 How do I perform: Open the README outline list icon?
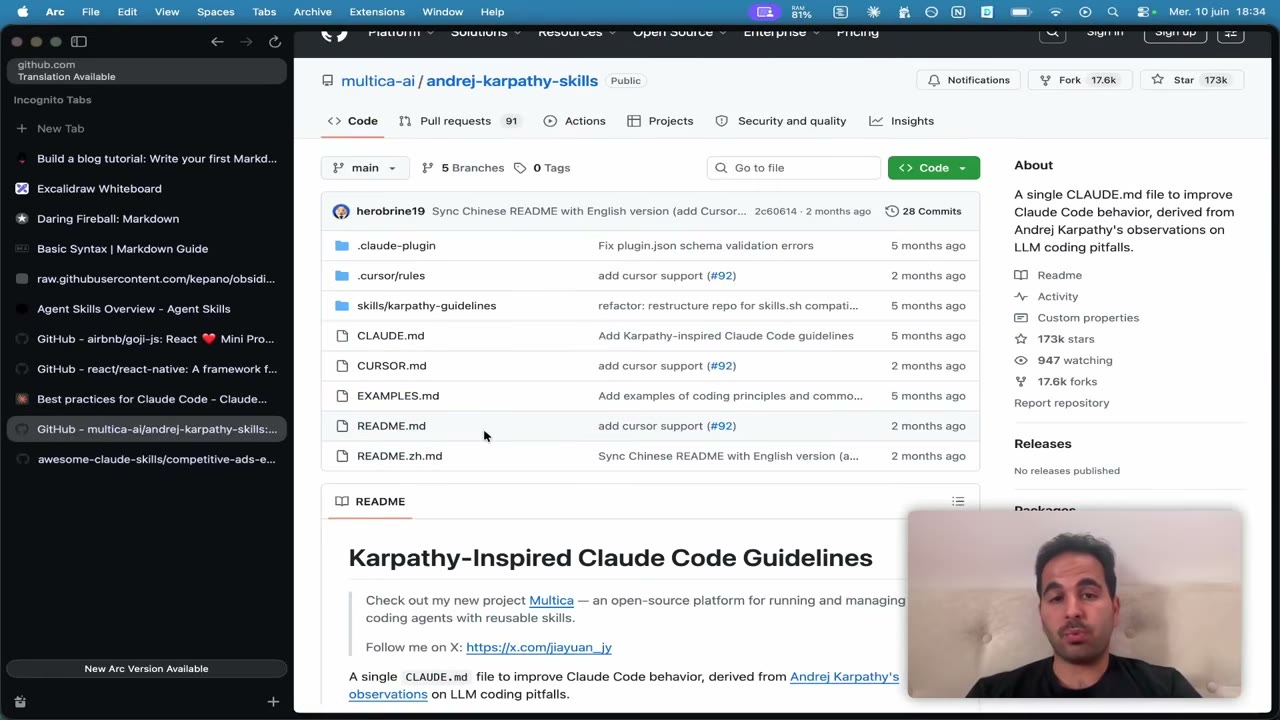[958, 501]
